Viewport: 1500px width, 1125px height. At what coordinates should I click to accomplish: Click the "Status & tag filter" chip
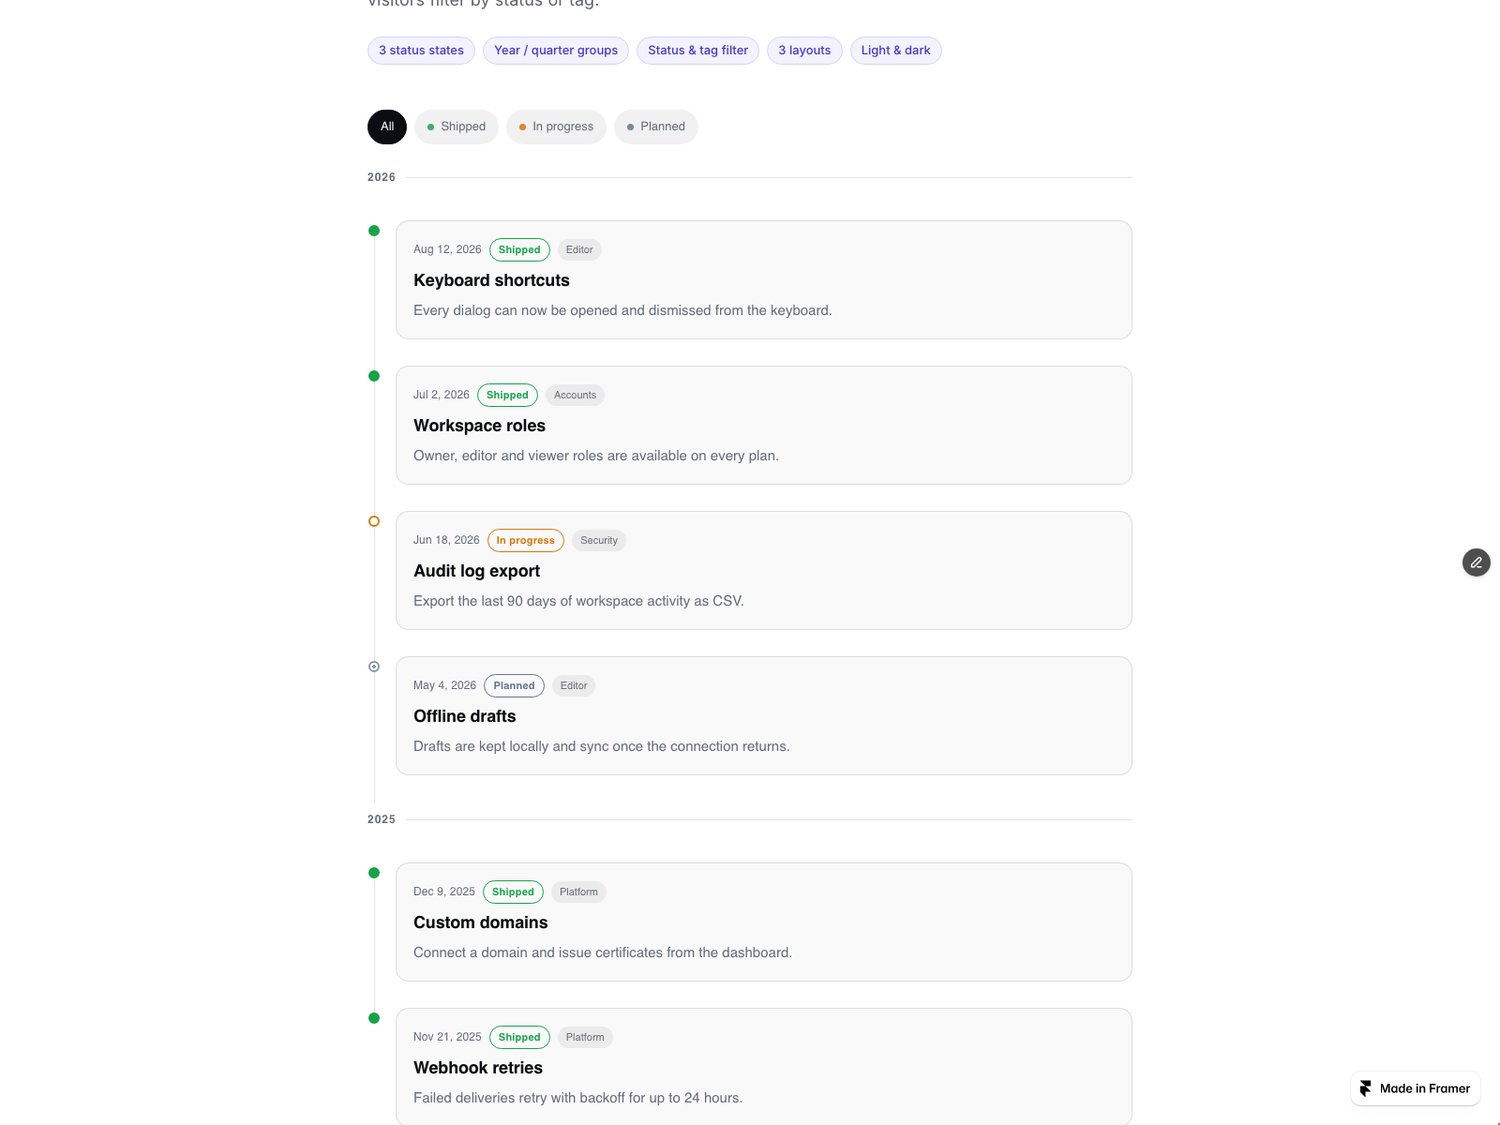pyautogui.click(x=698, y=50)
